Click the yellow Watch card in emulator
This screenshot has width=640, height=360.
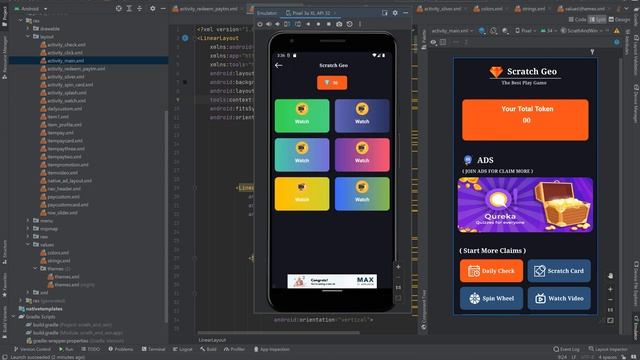click(x=302, y=194)
